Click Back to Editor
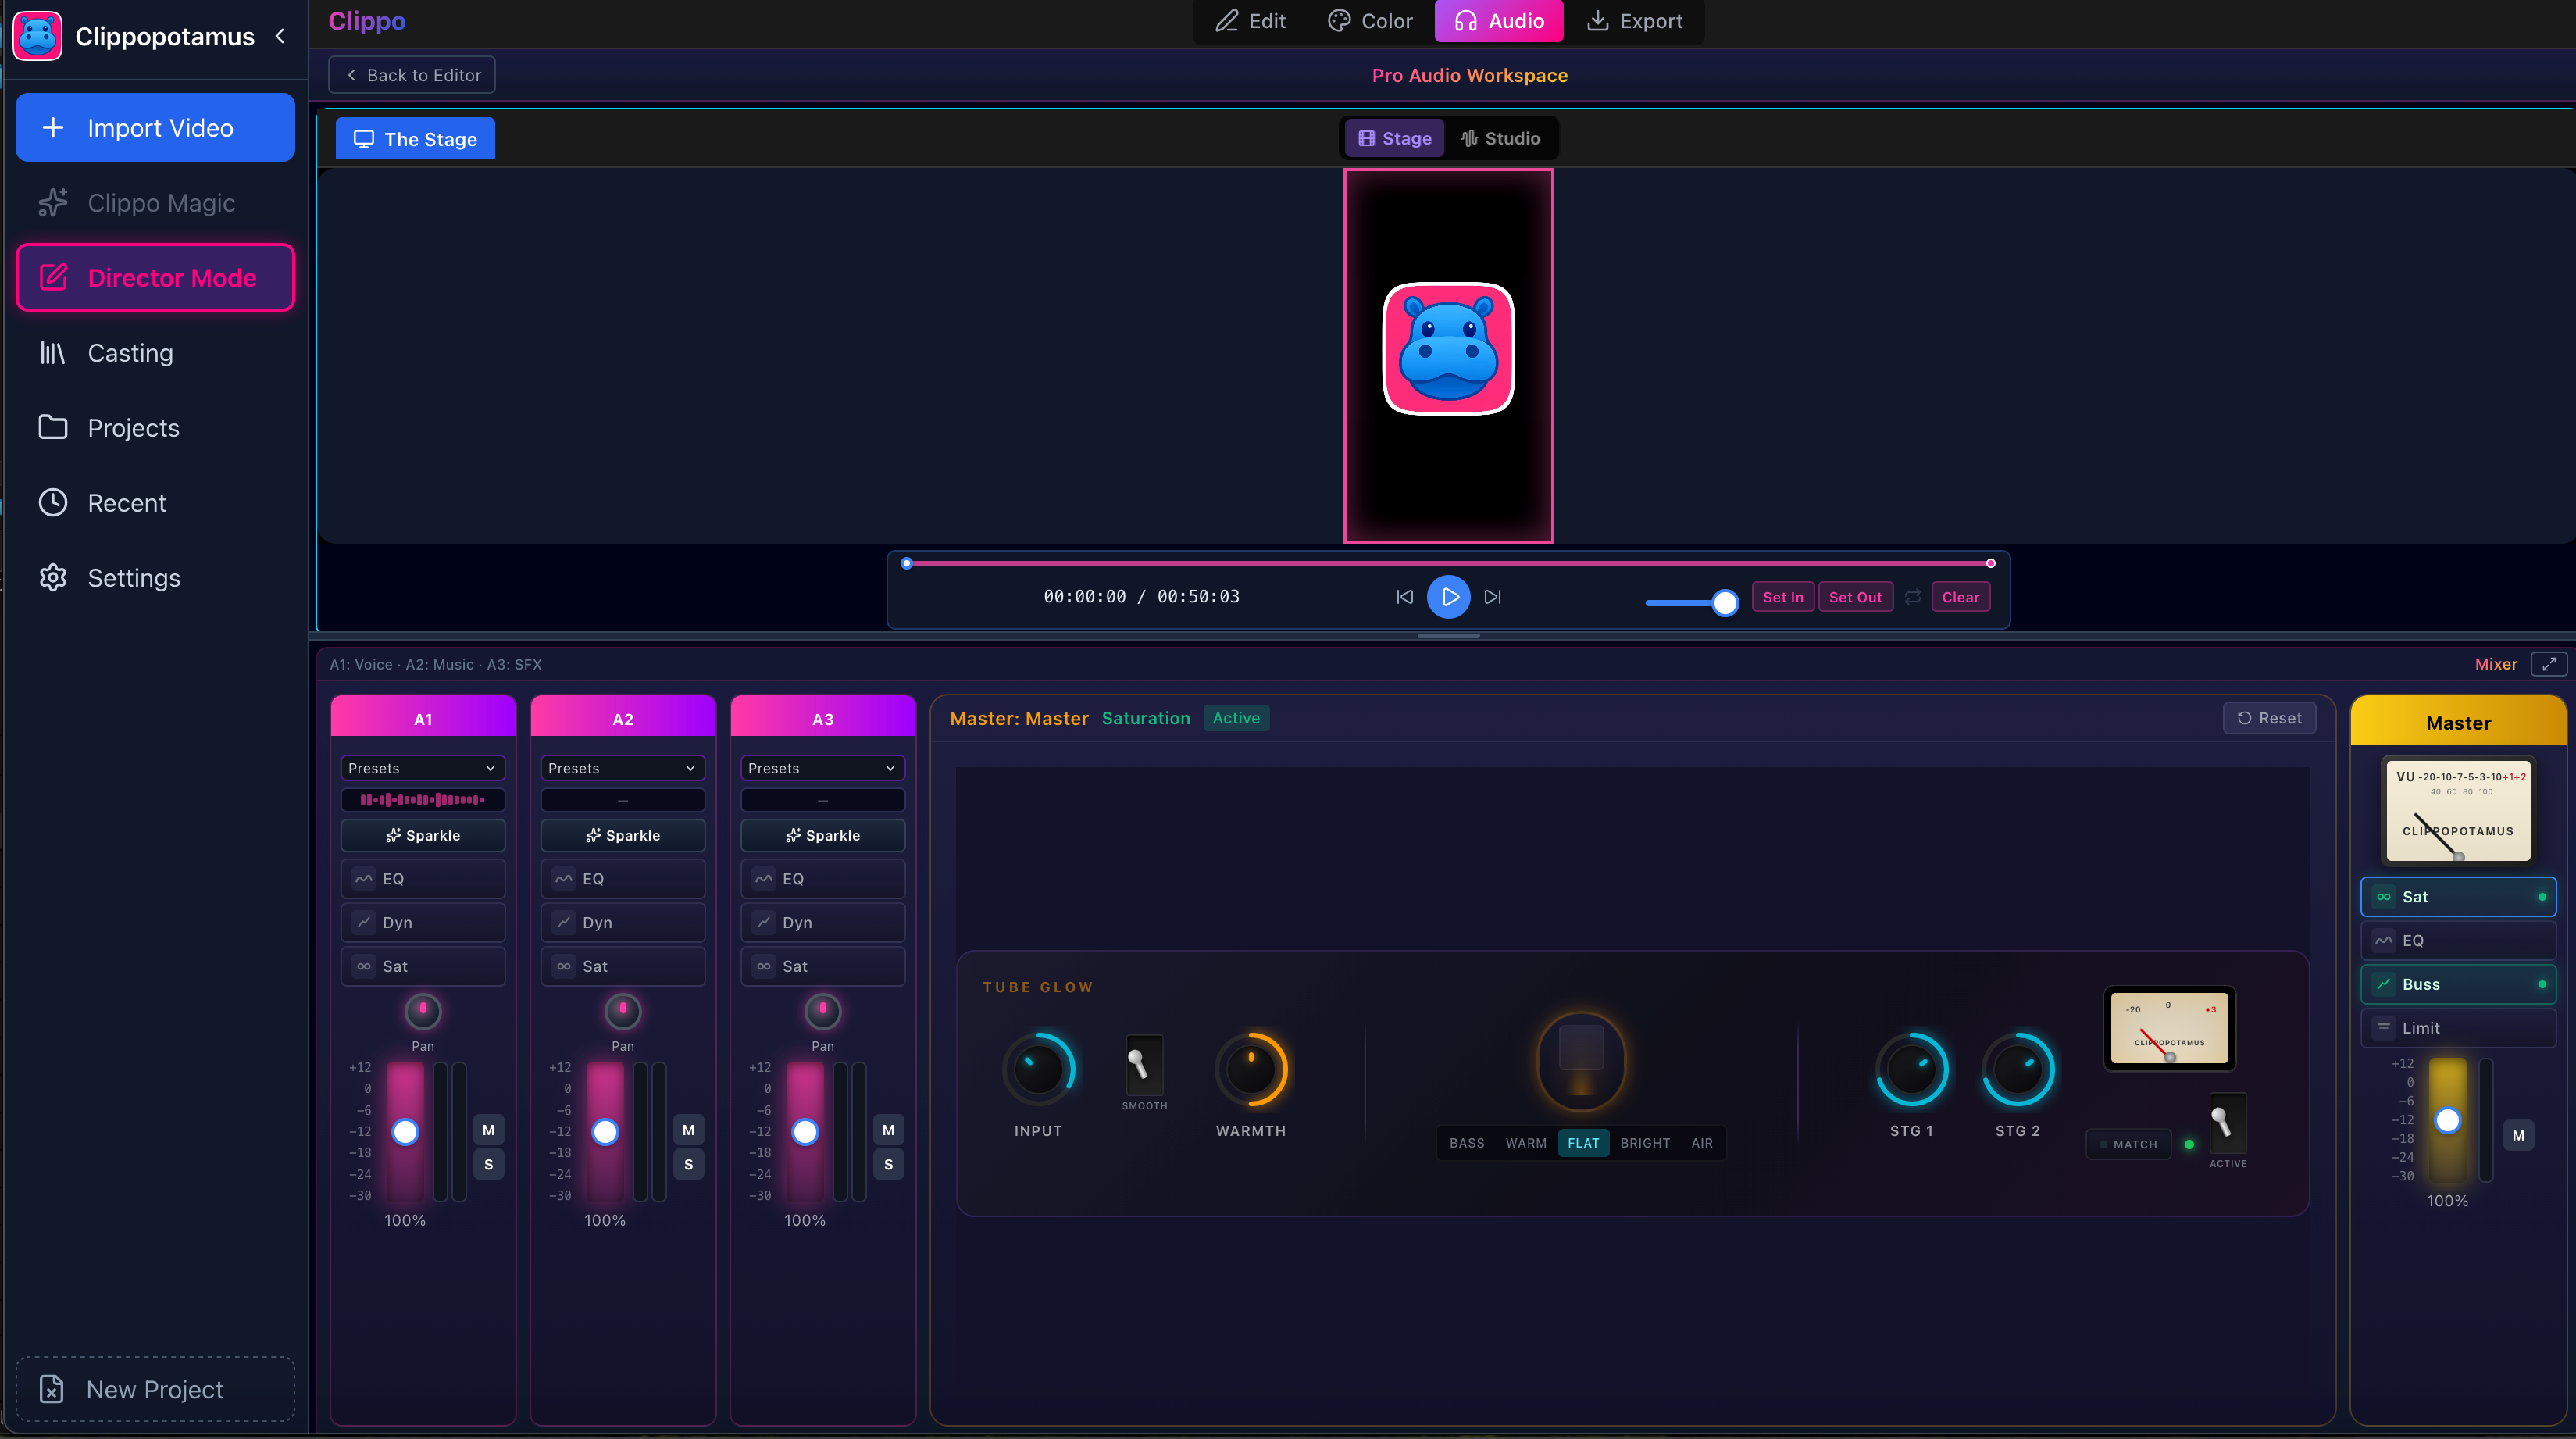This screenshot has width=2576, height=1439. click(412, 75)
